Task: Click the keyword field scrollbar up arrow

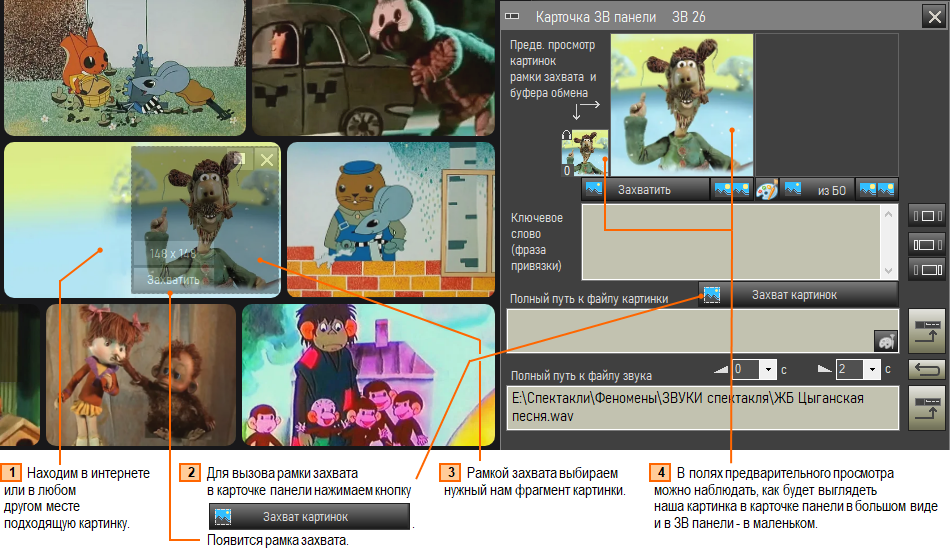Action: coord(888,213)
